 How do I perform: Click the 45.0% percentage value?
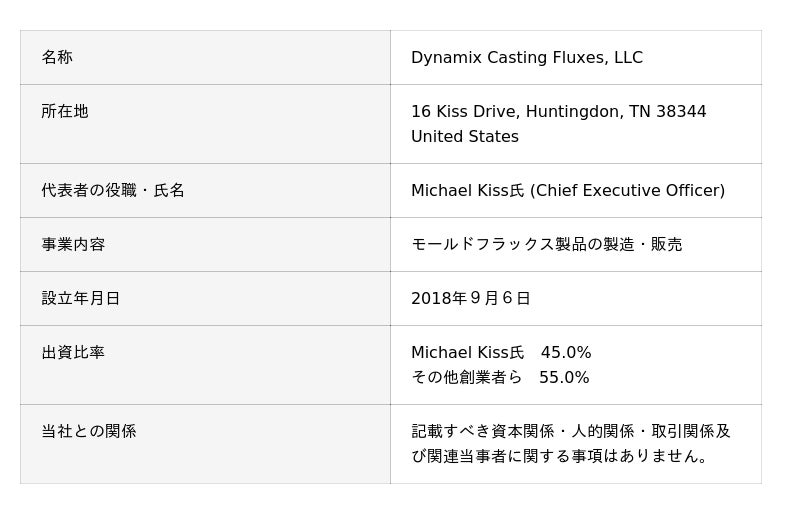coord(566,353)
